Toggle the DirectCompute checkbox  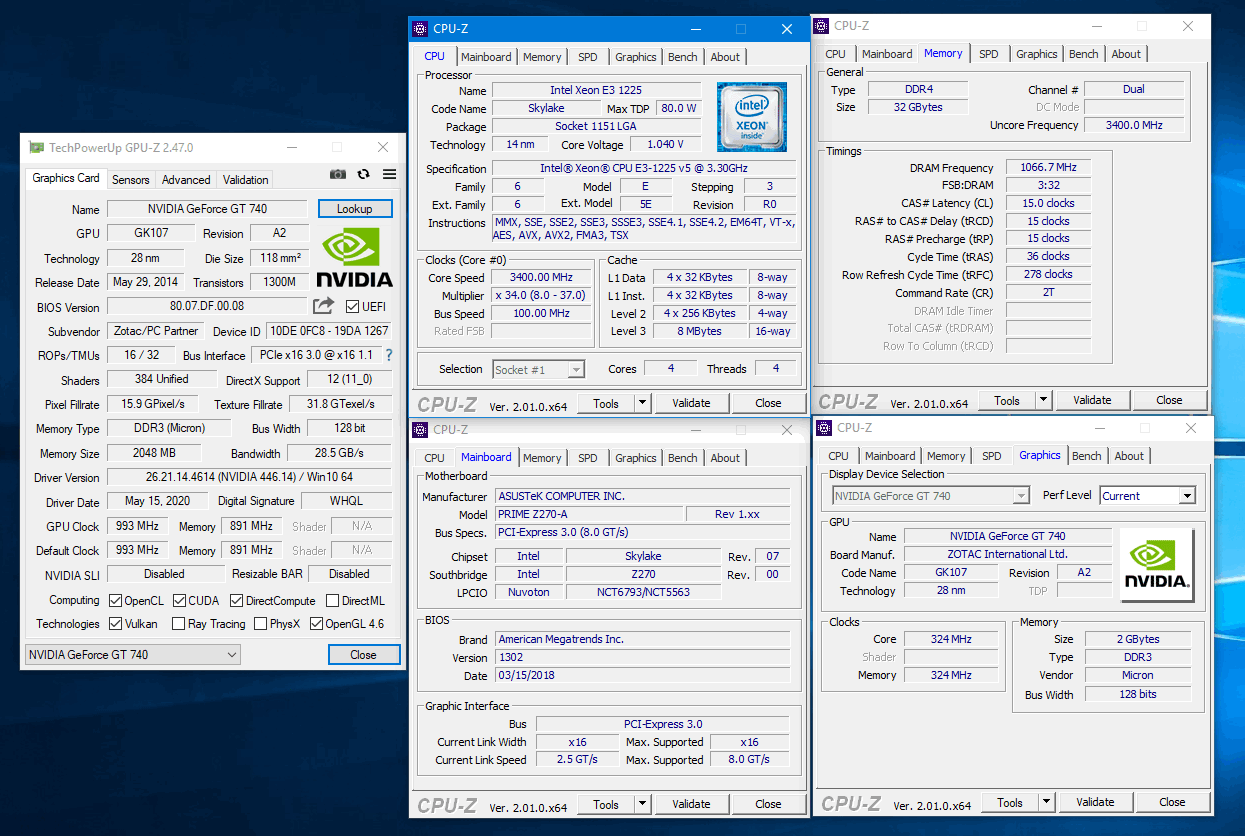click(236, 601)
